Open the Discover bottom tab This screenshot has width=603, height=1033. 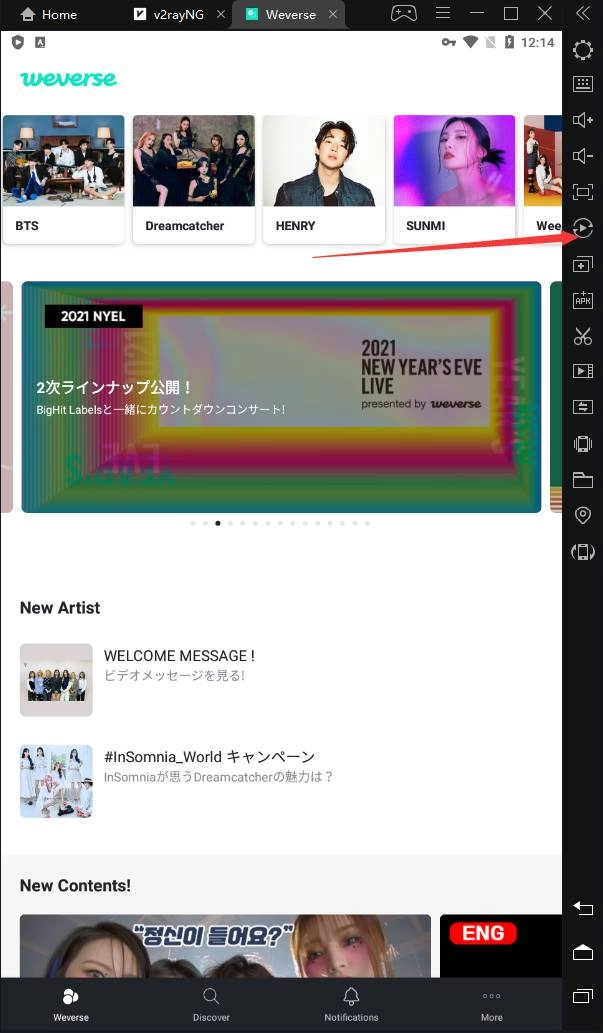coord(211,1004)
